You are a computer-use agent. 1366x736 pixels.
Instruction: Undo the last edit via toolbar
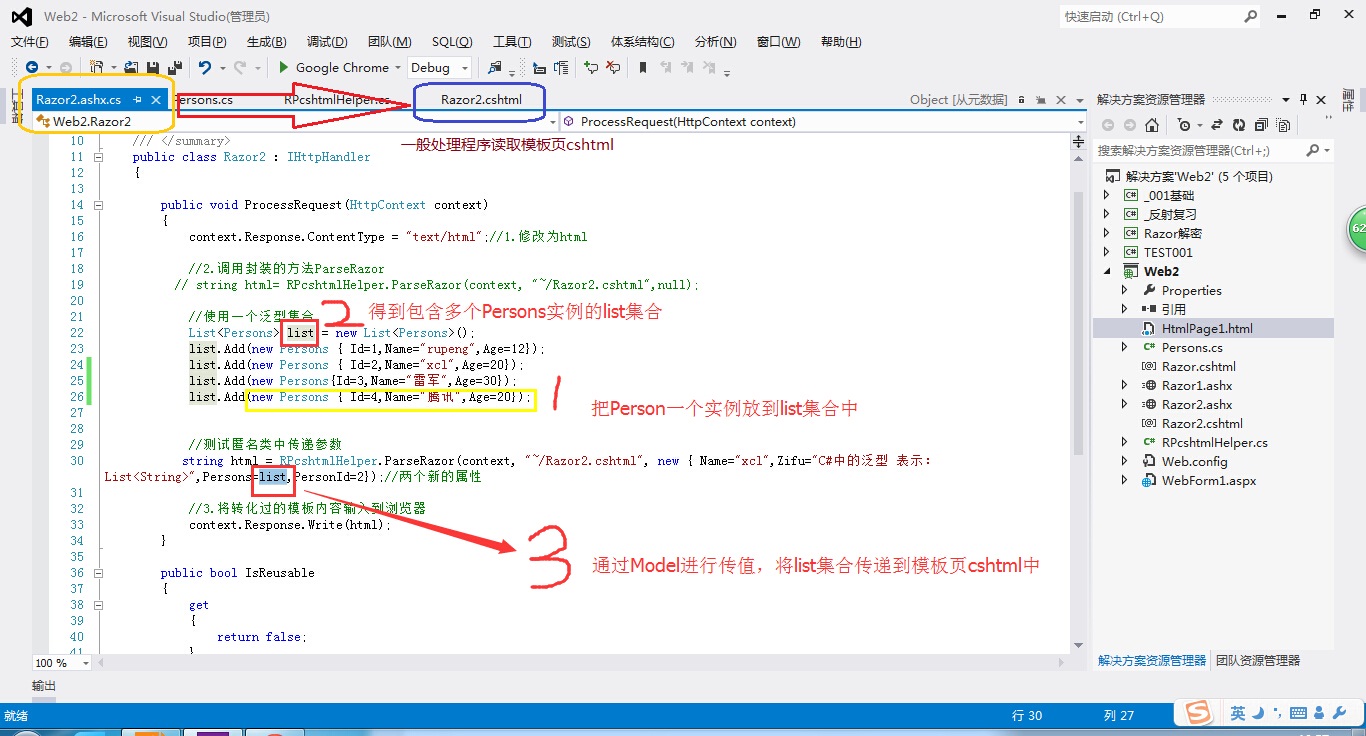tap(205, 67)
